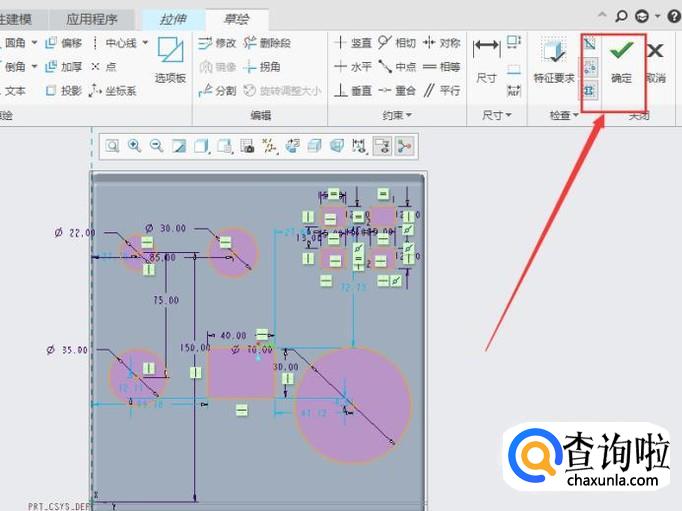The width and height of the screenshot is (682, 511).
Task: Expand the 约束 group dropdown
Action: coord(397,115)
